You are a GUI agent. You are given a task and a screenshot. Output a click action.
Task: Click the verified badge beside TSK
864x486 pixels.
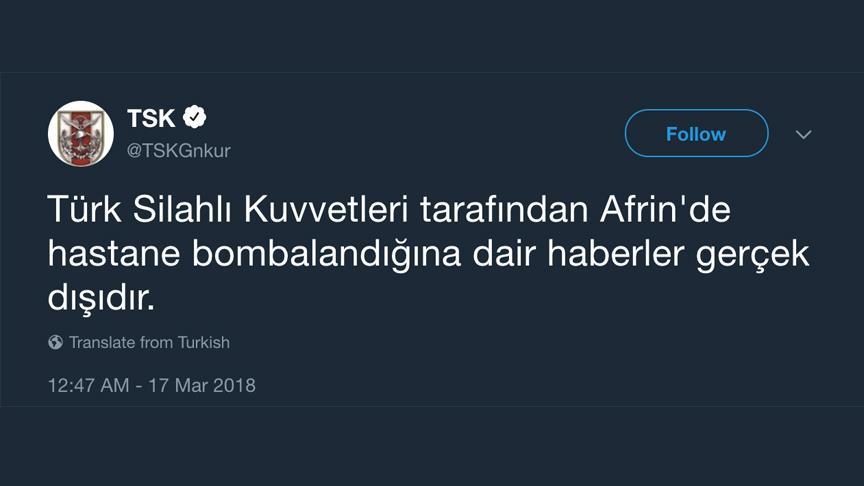(197, 117)
